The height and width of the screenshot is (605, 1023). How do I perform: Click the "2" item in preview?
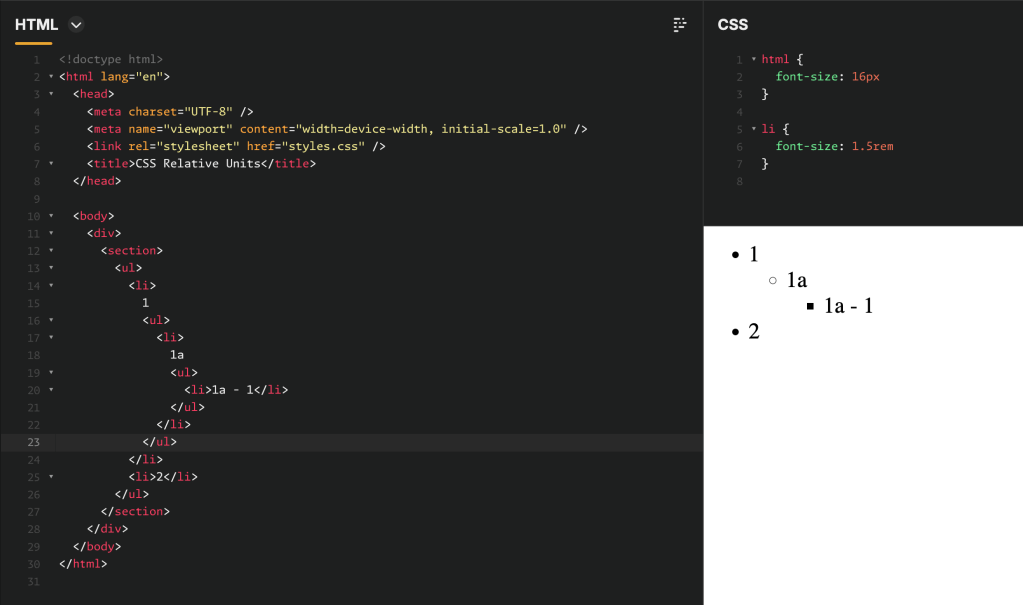click(754, 331)
